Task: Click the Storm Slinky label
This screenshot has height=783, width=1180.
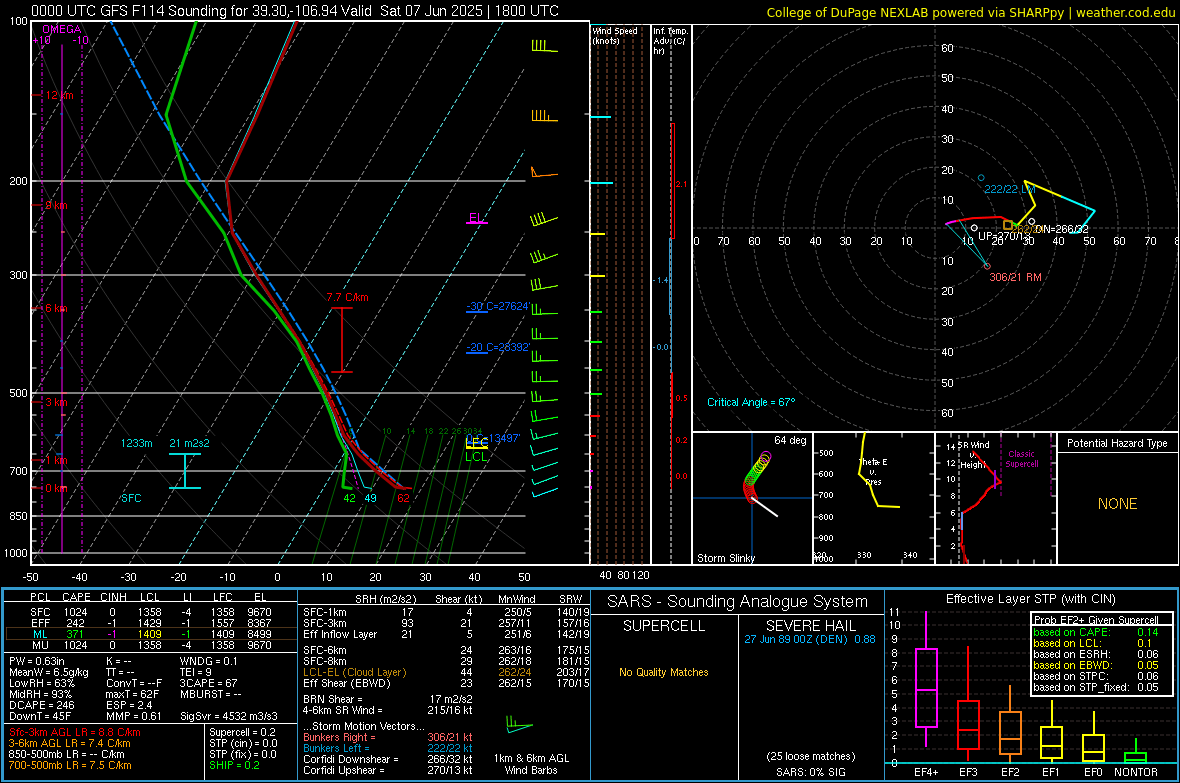Action: 726,558
